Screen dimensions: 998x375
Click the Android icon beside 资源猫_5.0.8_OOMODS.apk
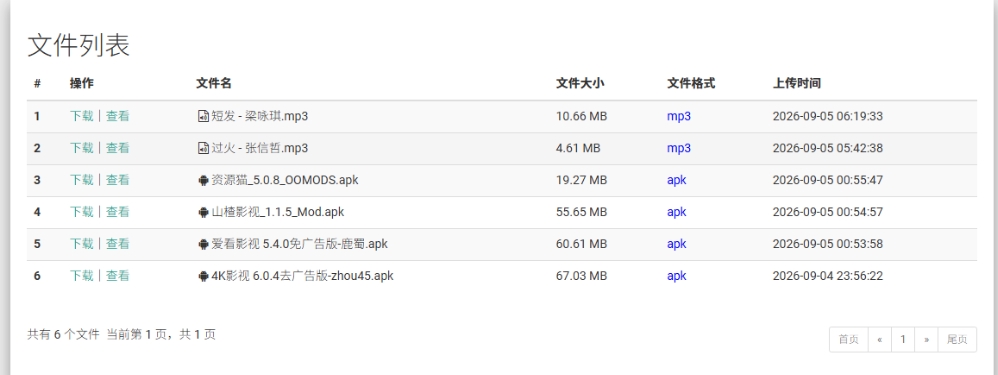(x=203, y=180)
